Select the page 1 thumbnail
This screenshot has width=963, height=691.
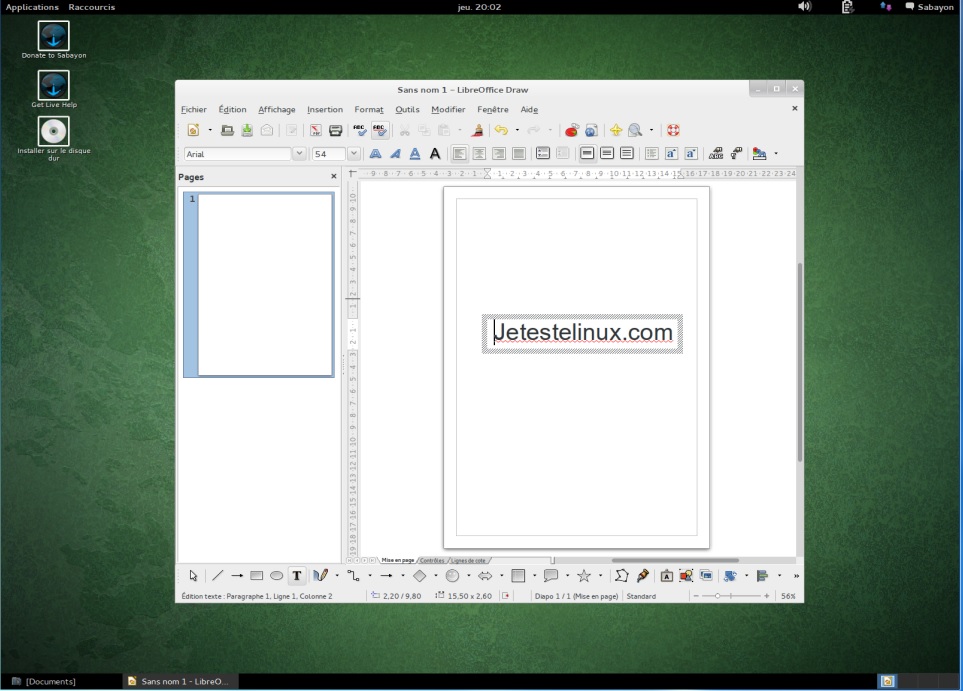pos(259,284)
